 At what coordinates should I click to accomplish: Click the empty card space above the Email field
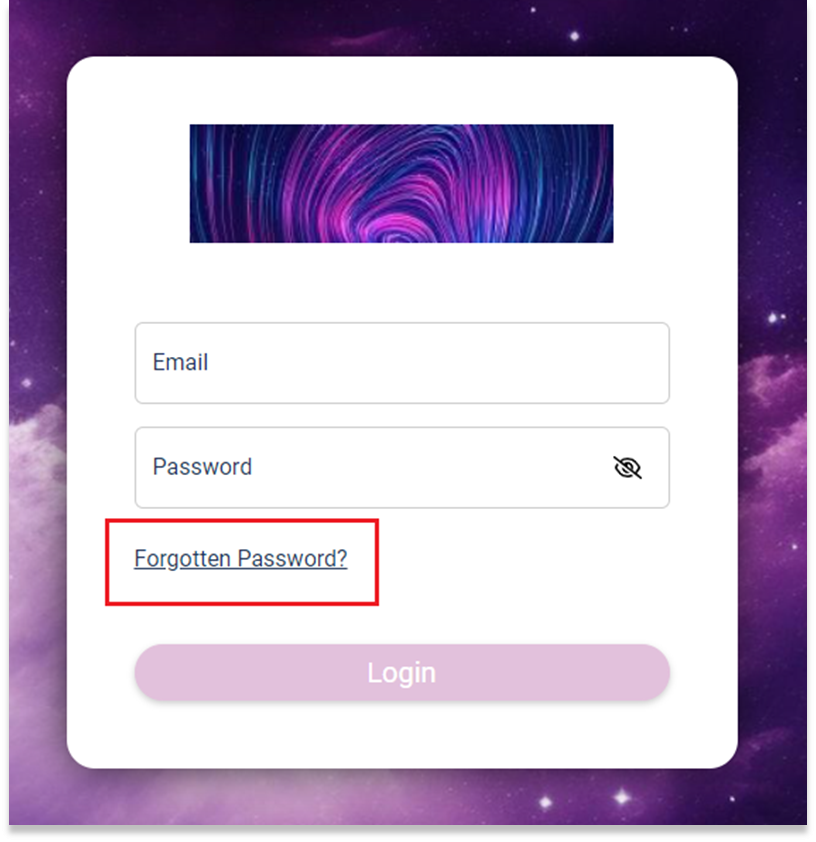click(402, 283)
